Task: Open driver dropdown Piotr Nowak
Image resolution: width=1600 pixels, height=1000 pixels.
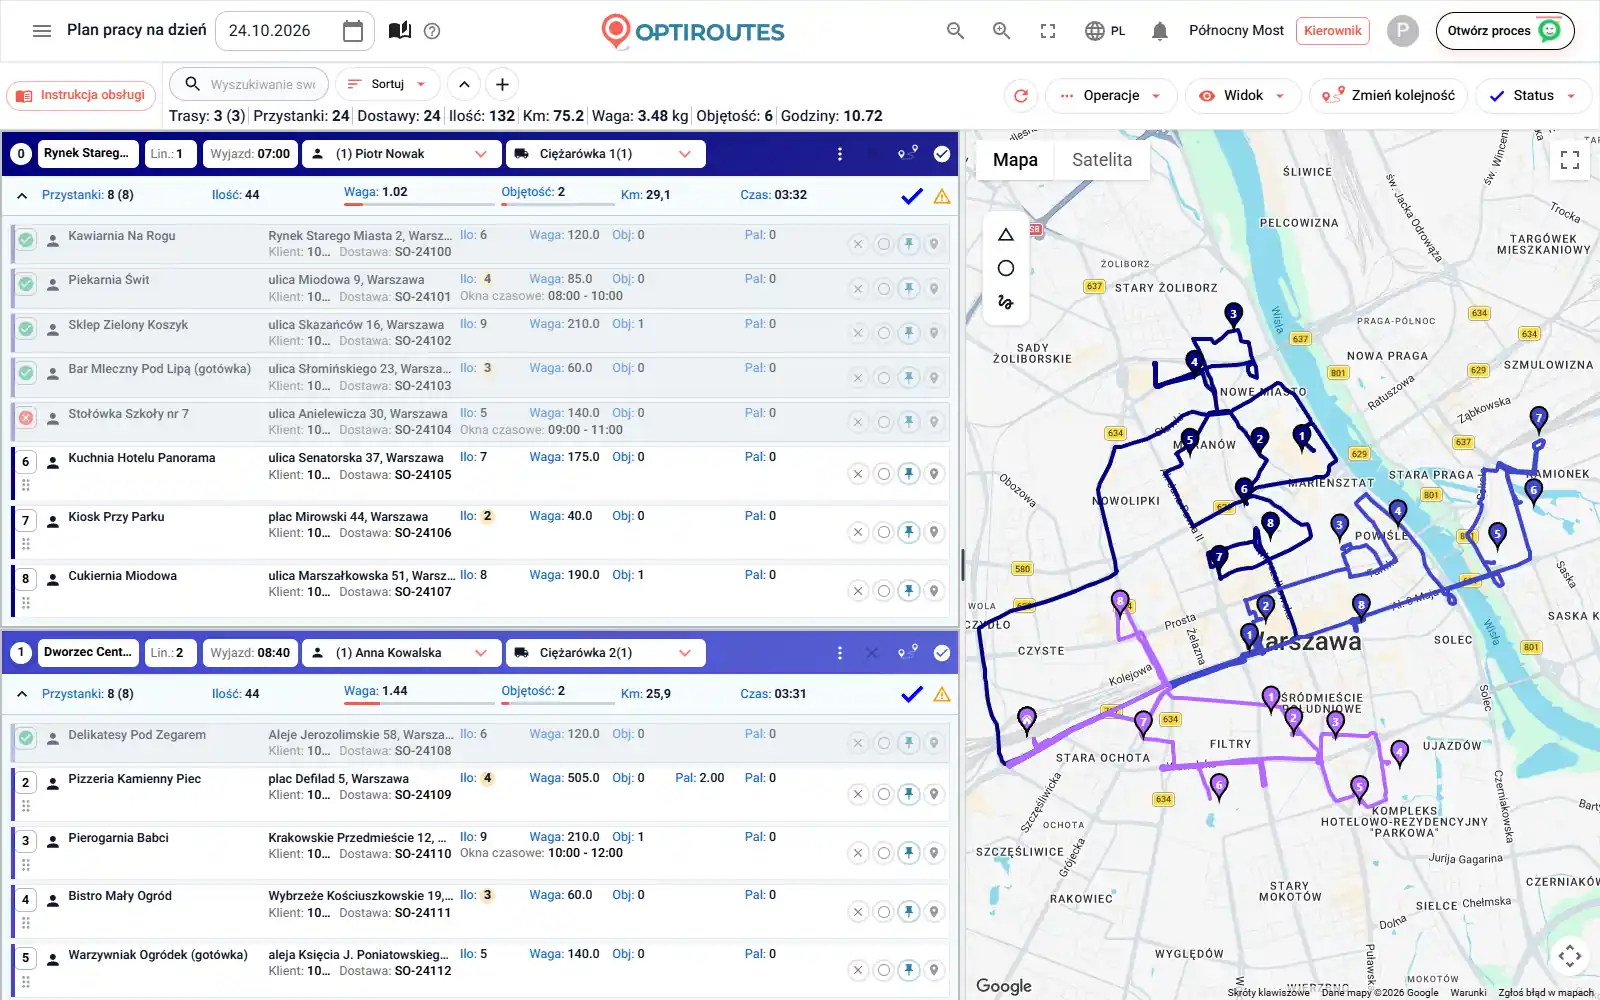Action: pyautogui.click(x=400, y=154)
